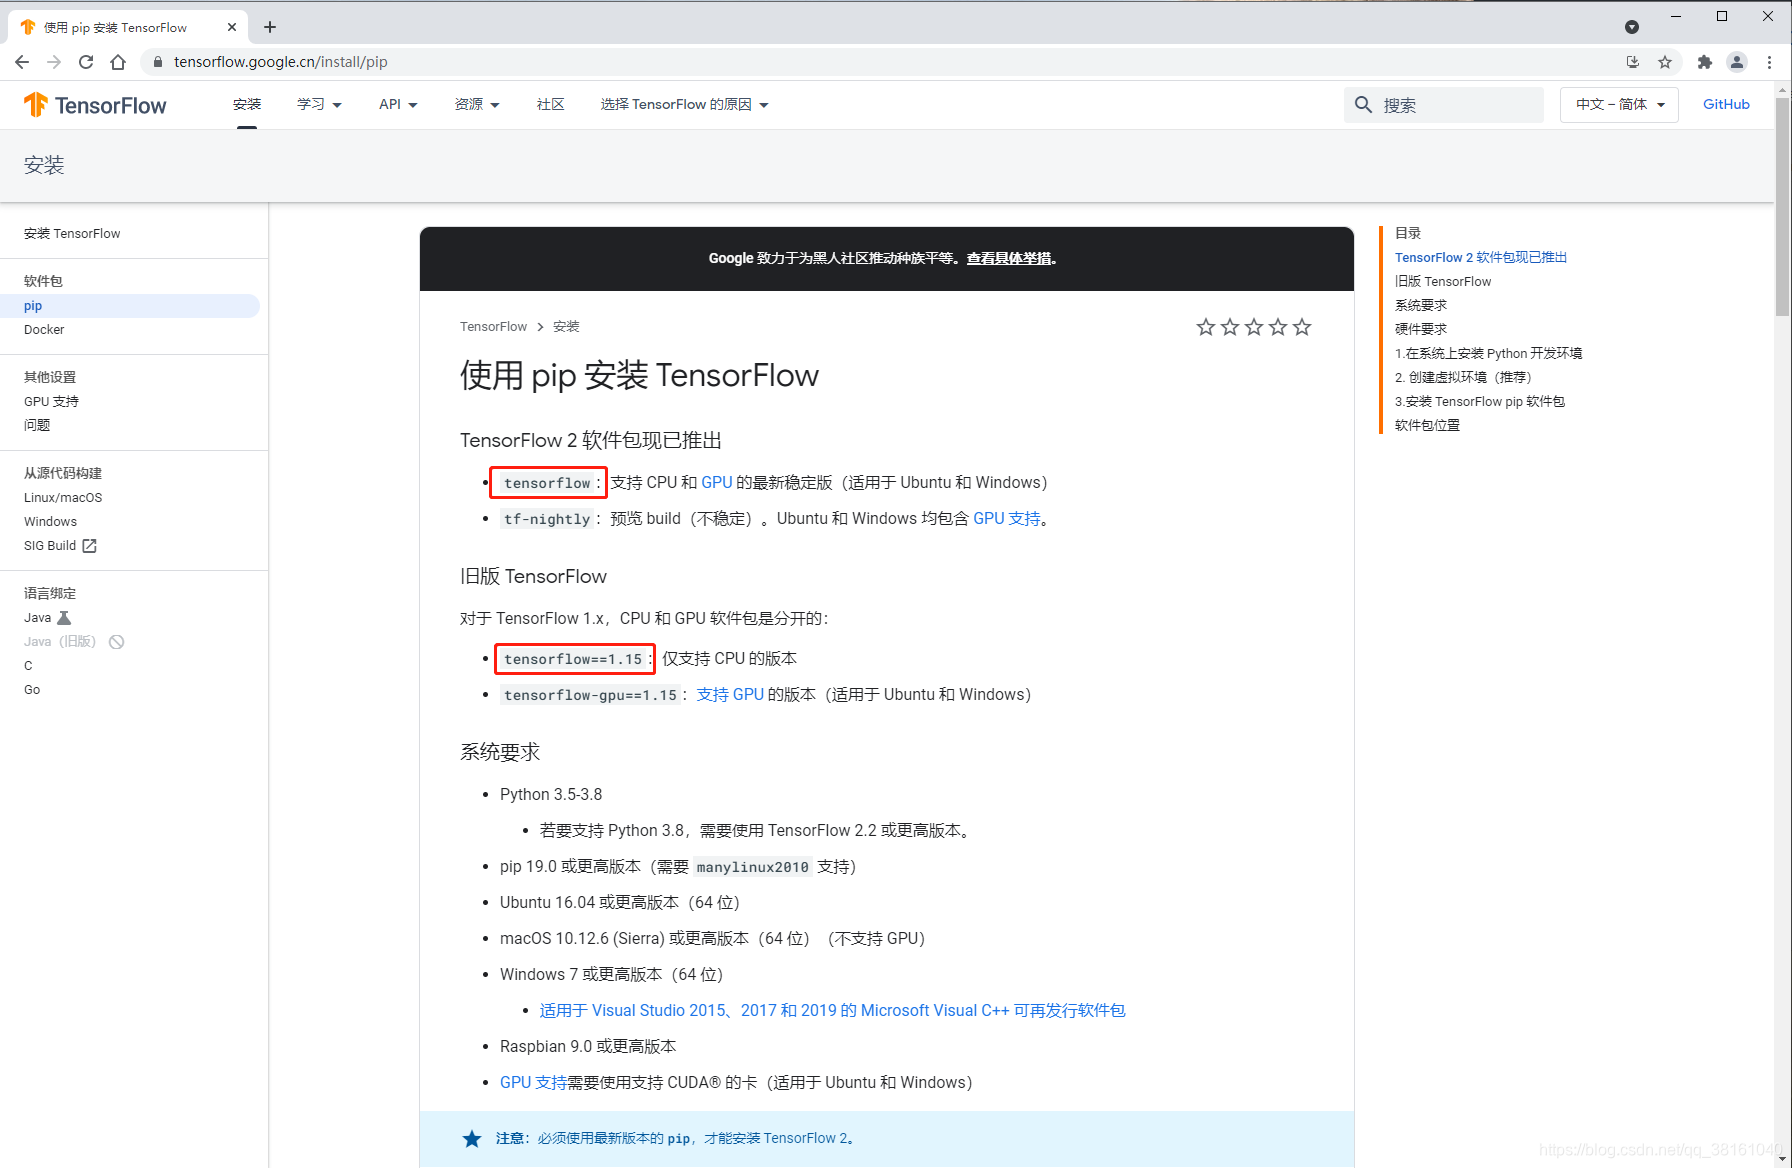Rate the page one star
Viewport: 1792px width, 1168px height.
[1206, 327]
